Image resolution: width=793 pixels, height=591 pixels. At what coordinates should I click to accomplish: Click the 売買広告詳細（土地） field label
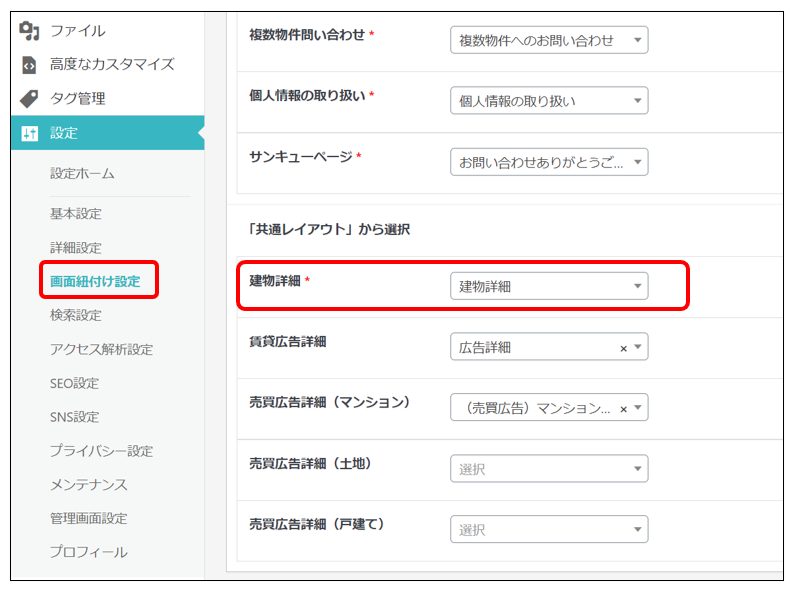point(311,464)
